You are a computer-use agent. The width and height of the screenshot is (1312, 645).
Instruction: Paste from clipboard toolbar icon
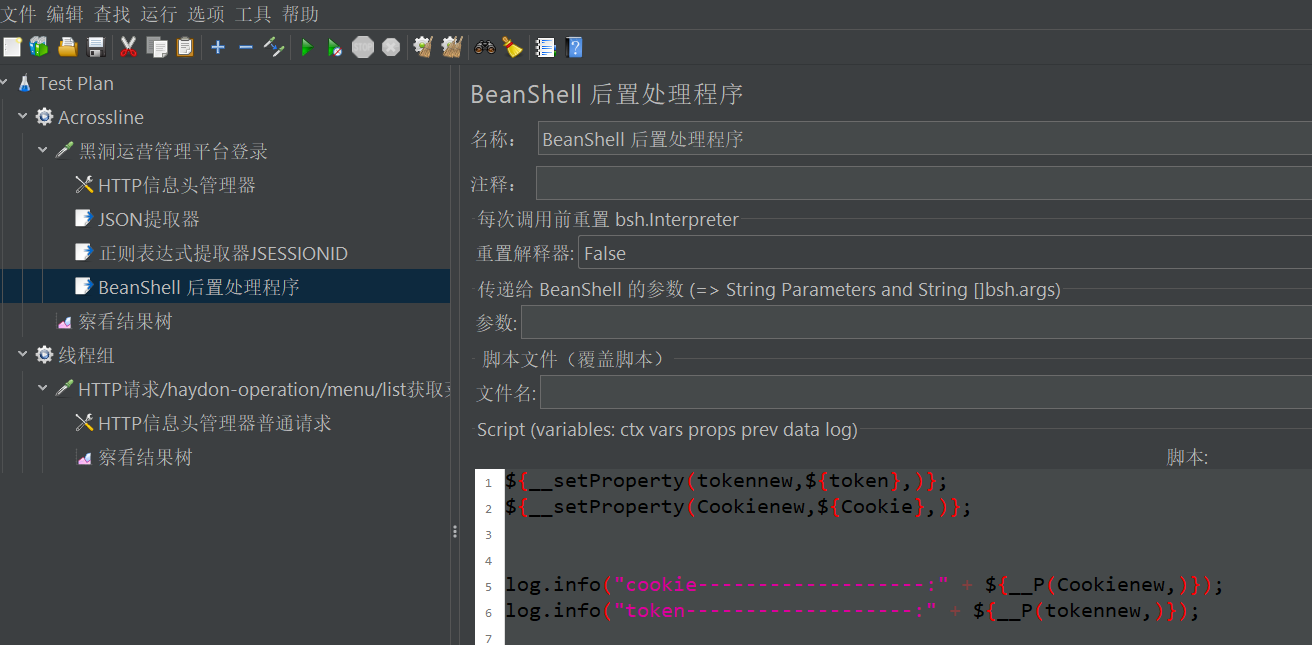point(185,47)
